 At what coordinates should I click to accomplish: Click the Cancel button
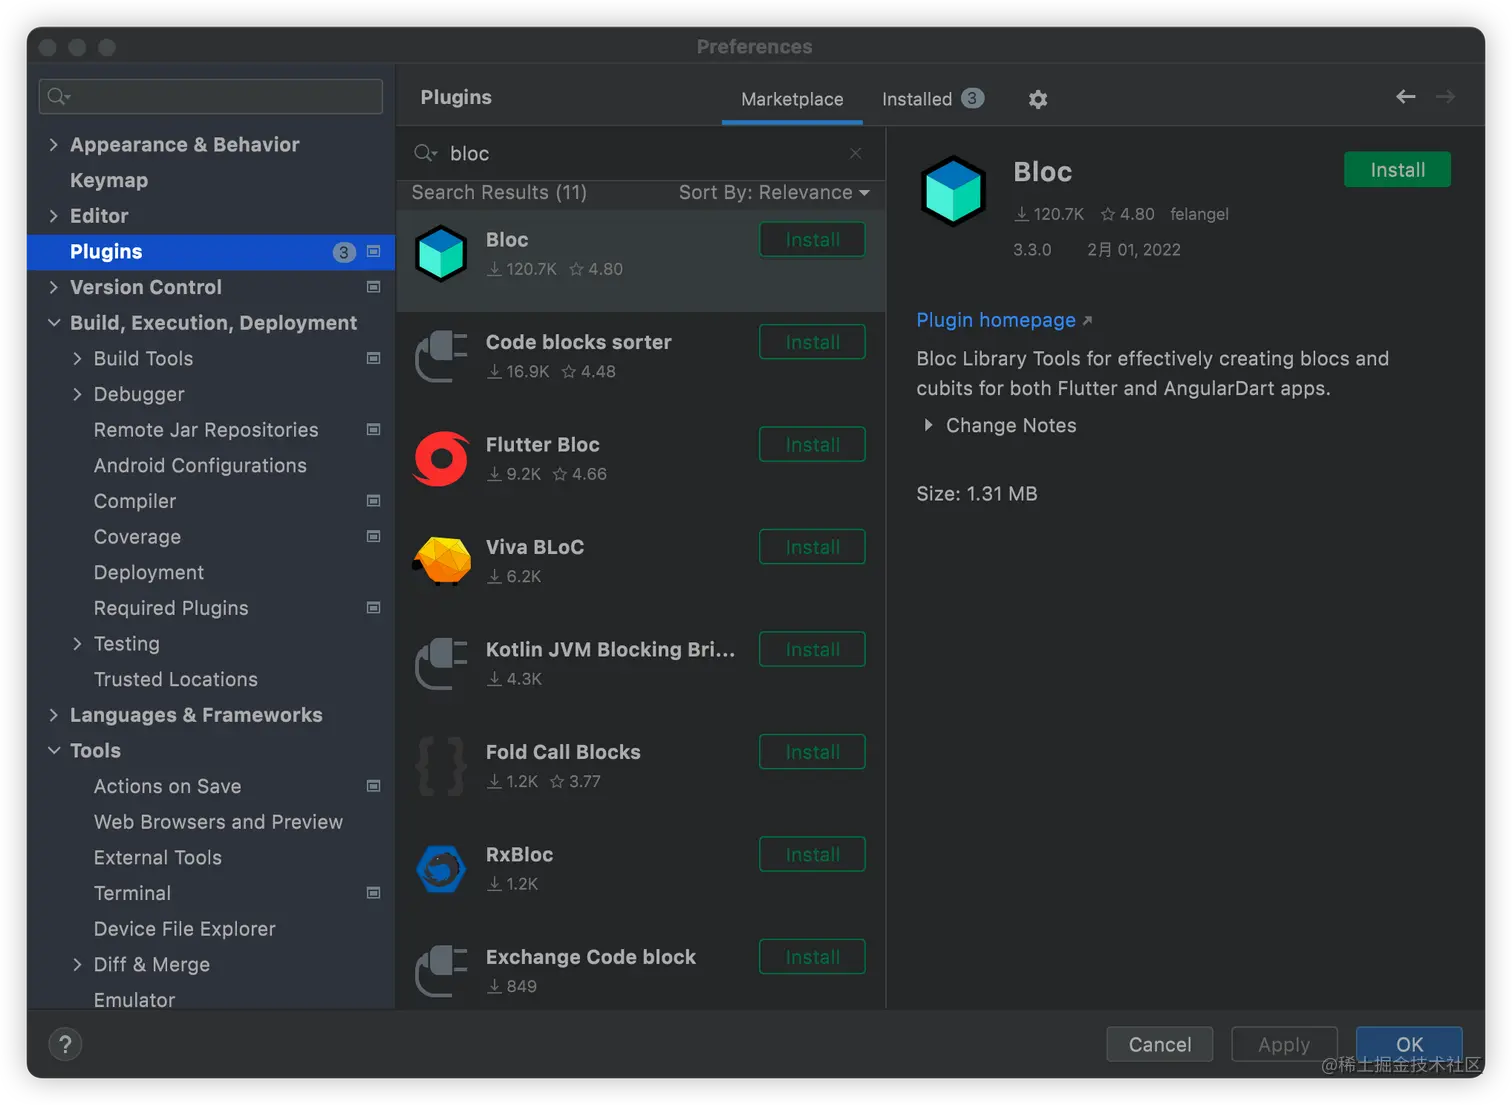[x=1160, y=1044]
